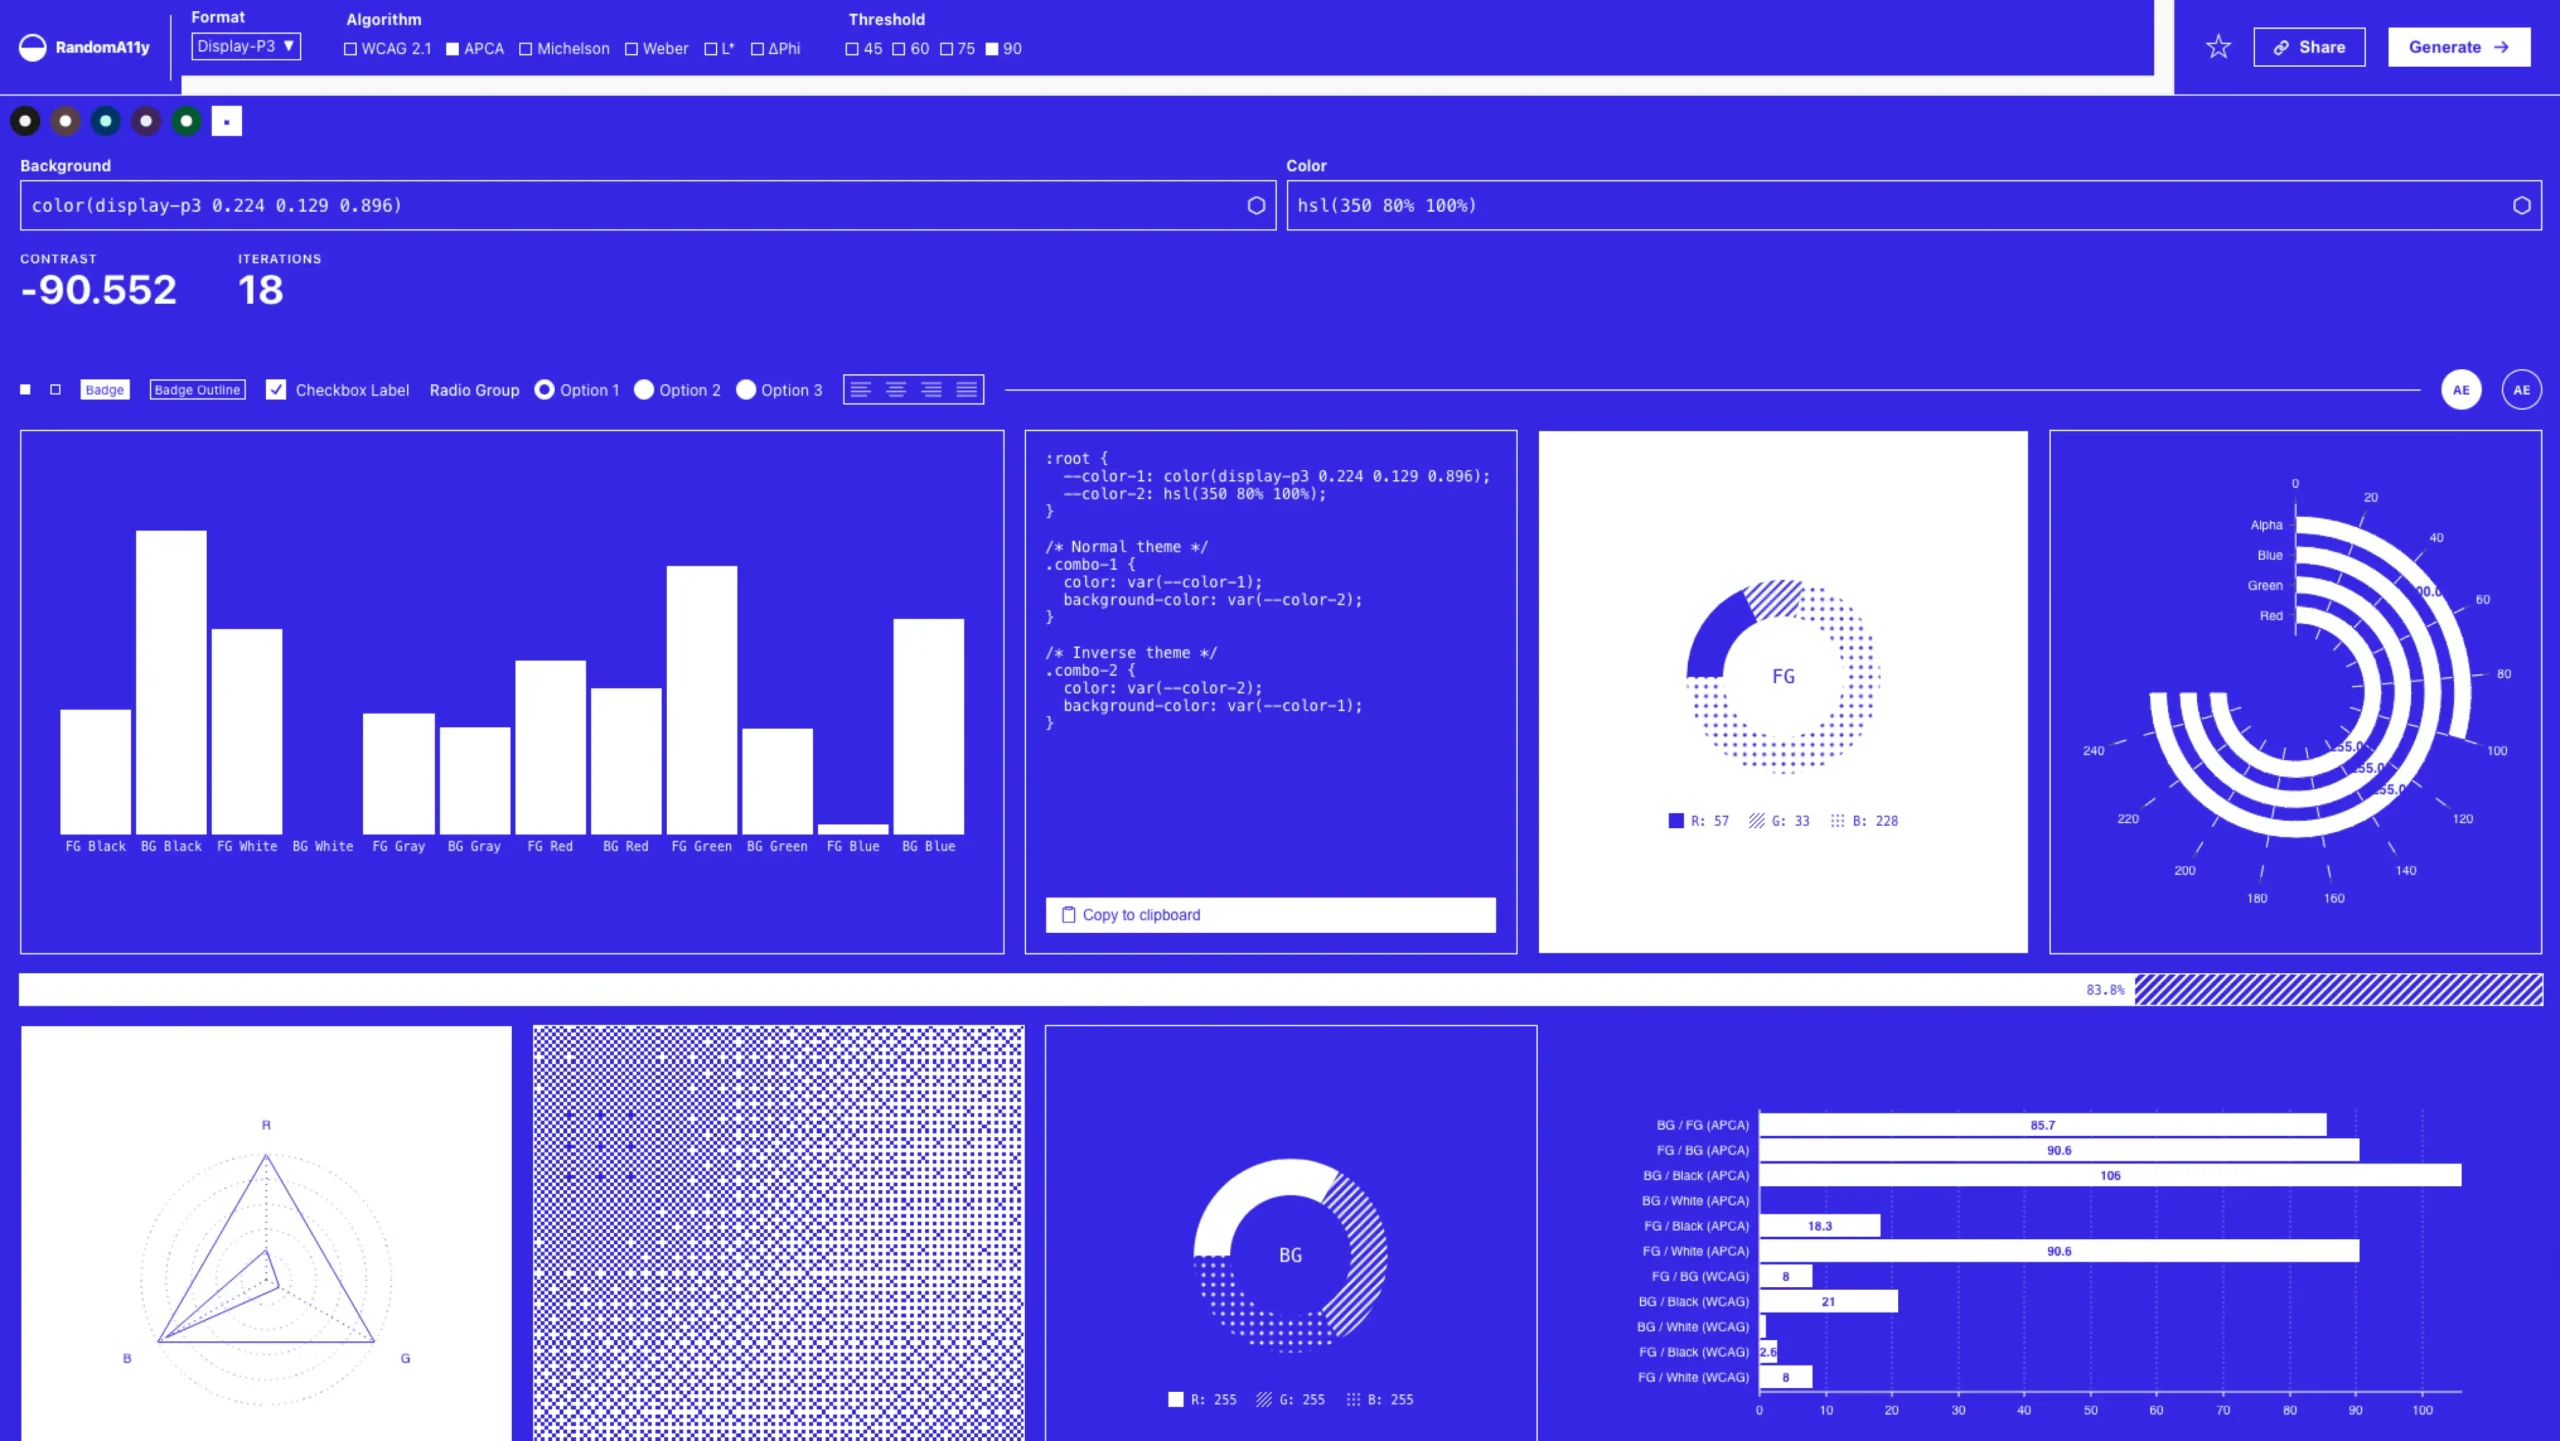Screen dimensions: 2560x1441
Task: Uncheck the Checkbox Label checkbox
Action: click(x=276, y=390)
